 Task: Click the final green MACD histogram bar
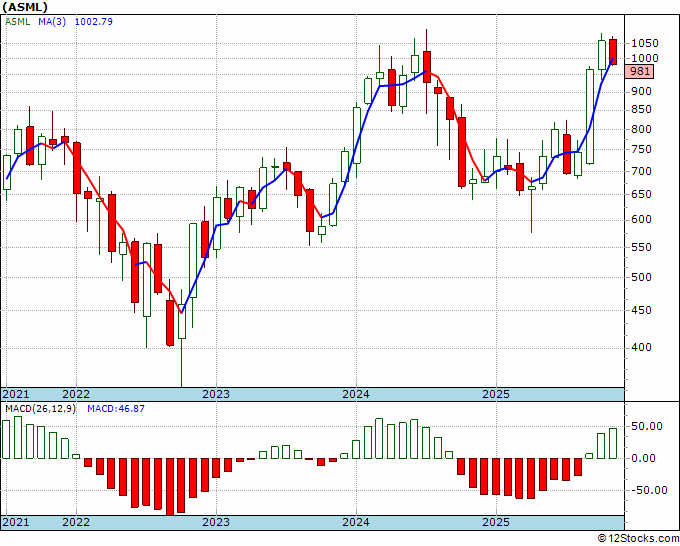point(613,443)
